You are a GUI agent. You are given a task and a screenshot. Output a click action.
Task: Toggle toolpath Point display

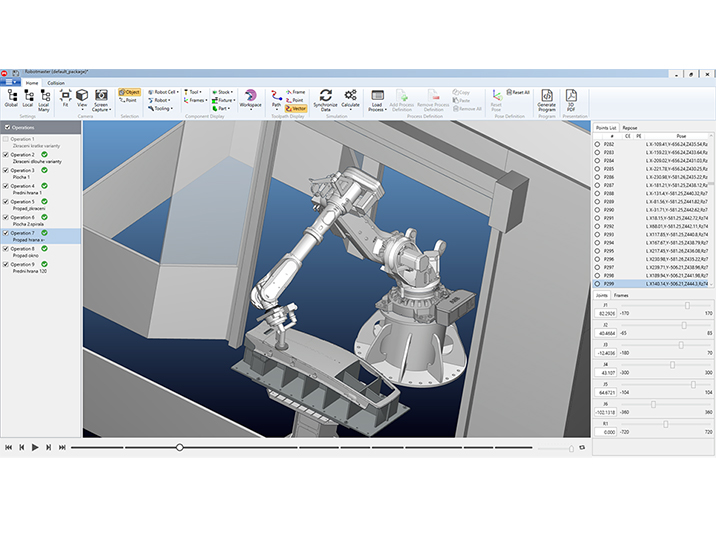click(295, 100)
